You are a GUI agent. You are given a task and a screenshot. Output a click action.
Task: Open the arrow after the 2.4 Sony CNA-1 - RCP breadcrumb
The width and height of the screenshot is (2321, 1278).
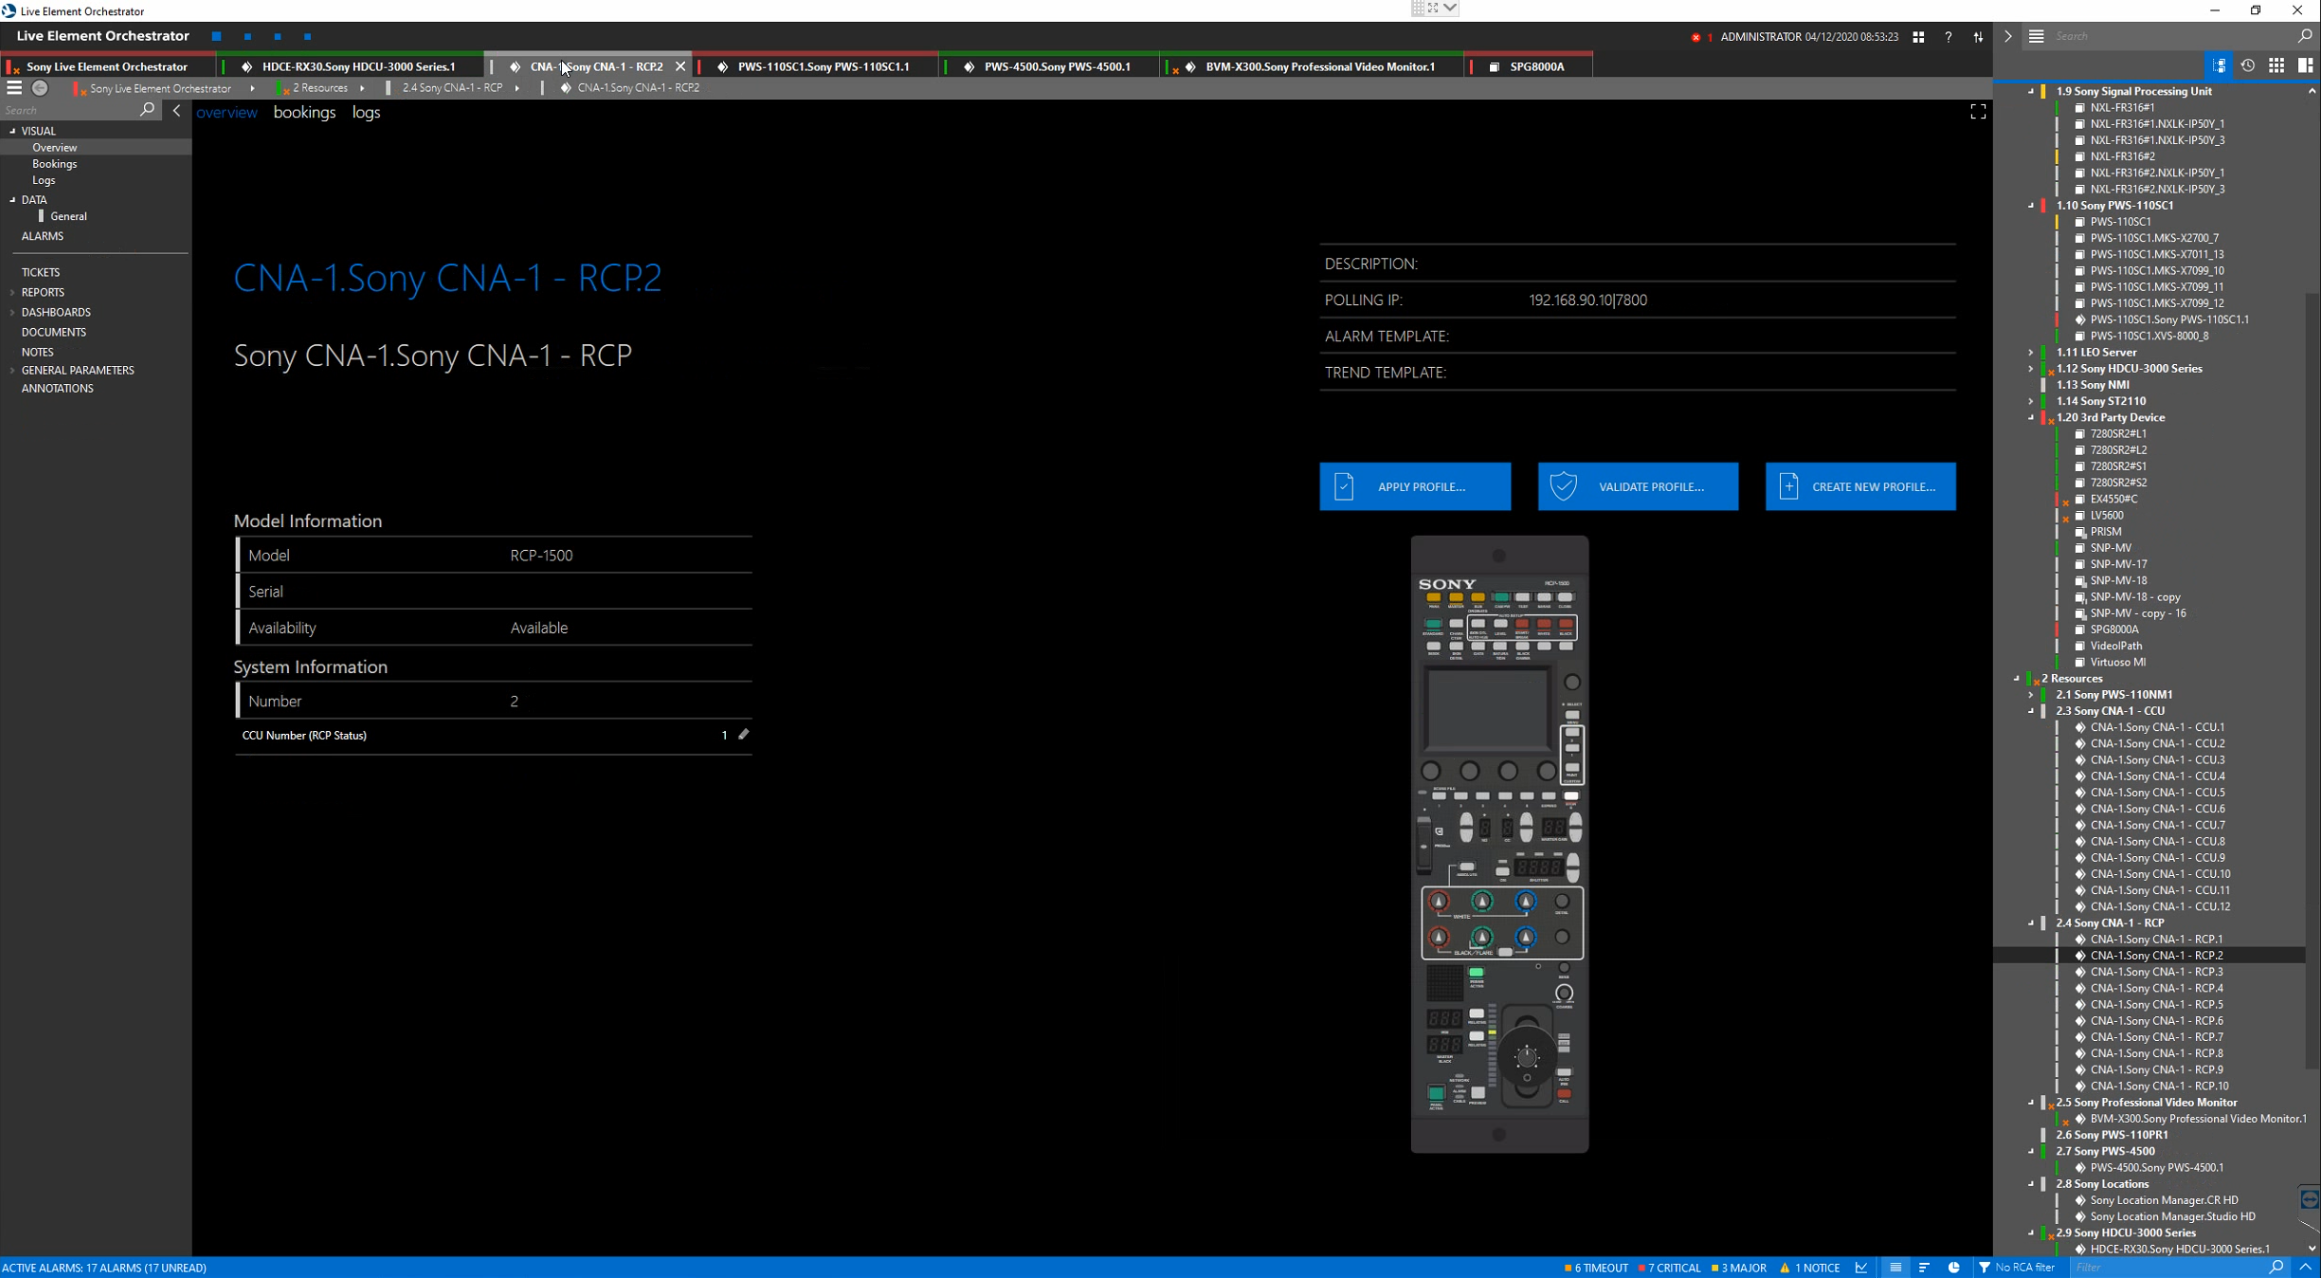pyautogui.click(x=517, y=88)
